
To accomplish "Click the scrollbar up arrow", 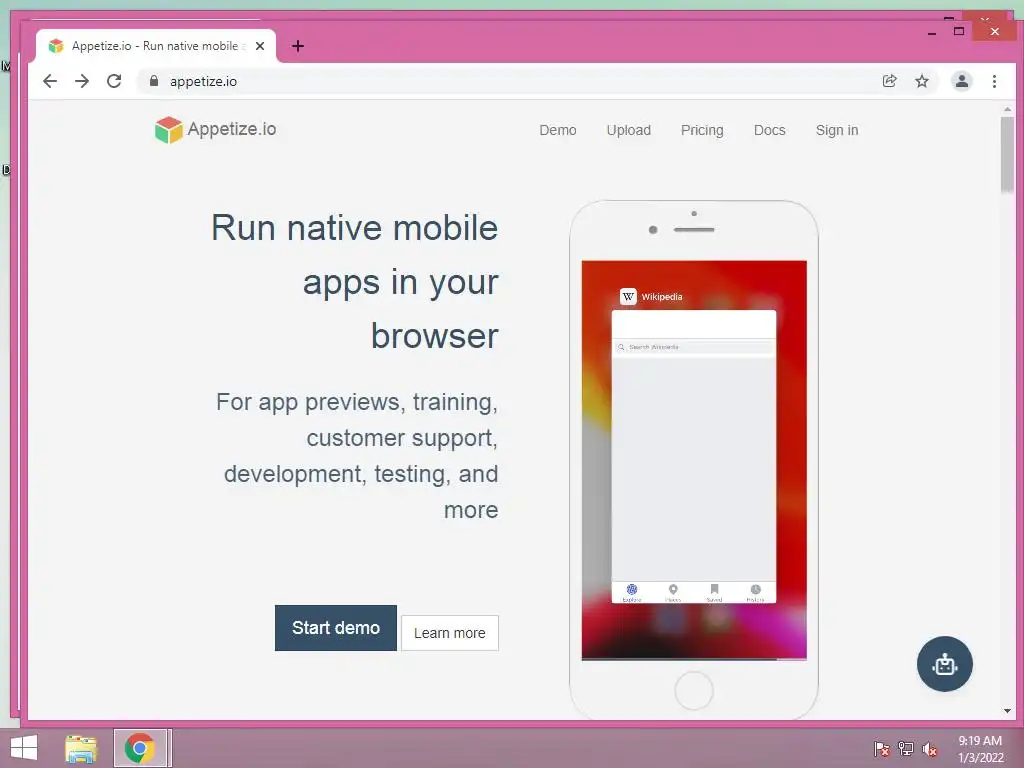I will point(1007,110).
